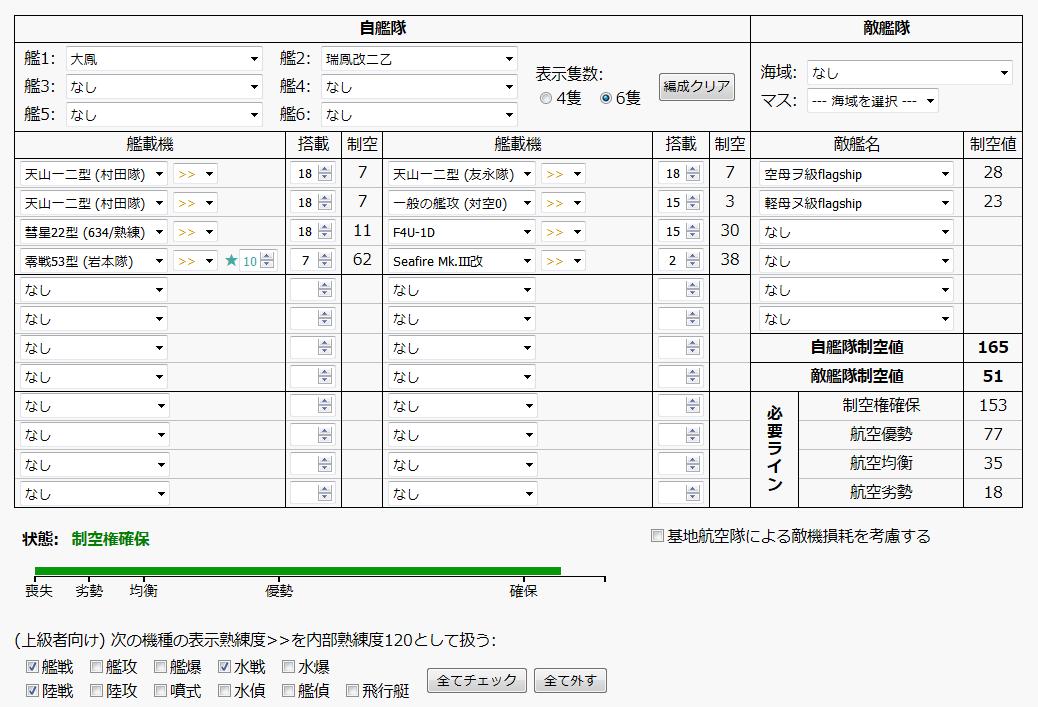The width and height of the screenshot is (1038, 707).
Task: Open proficiency >> dropdown for 零戦53型 (岩本隊)
Action: tap(195, 261)
